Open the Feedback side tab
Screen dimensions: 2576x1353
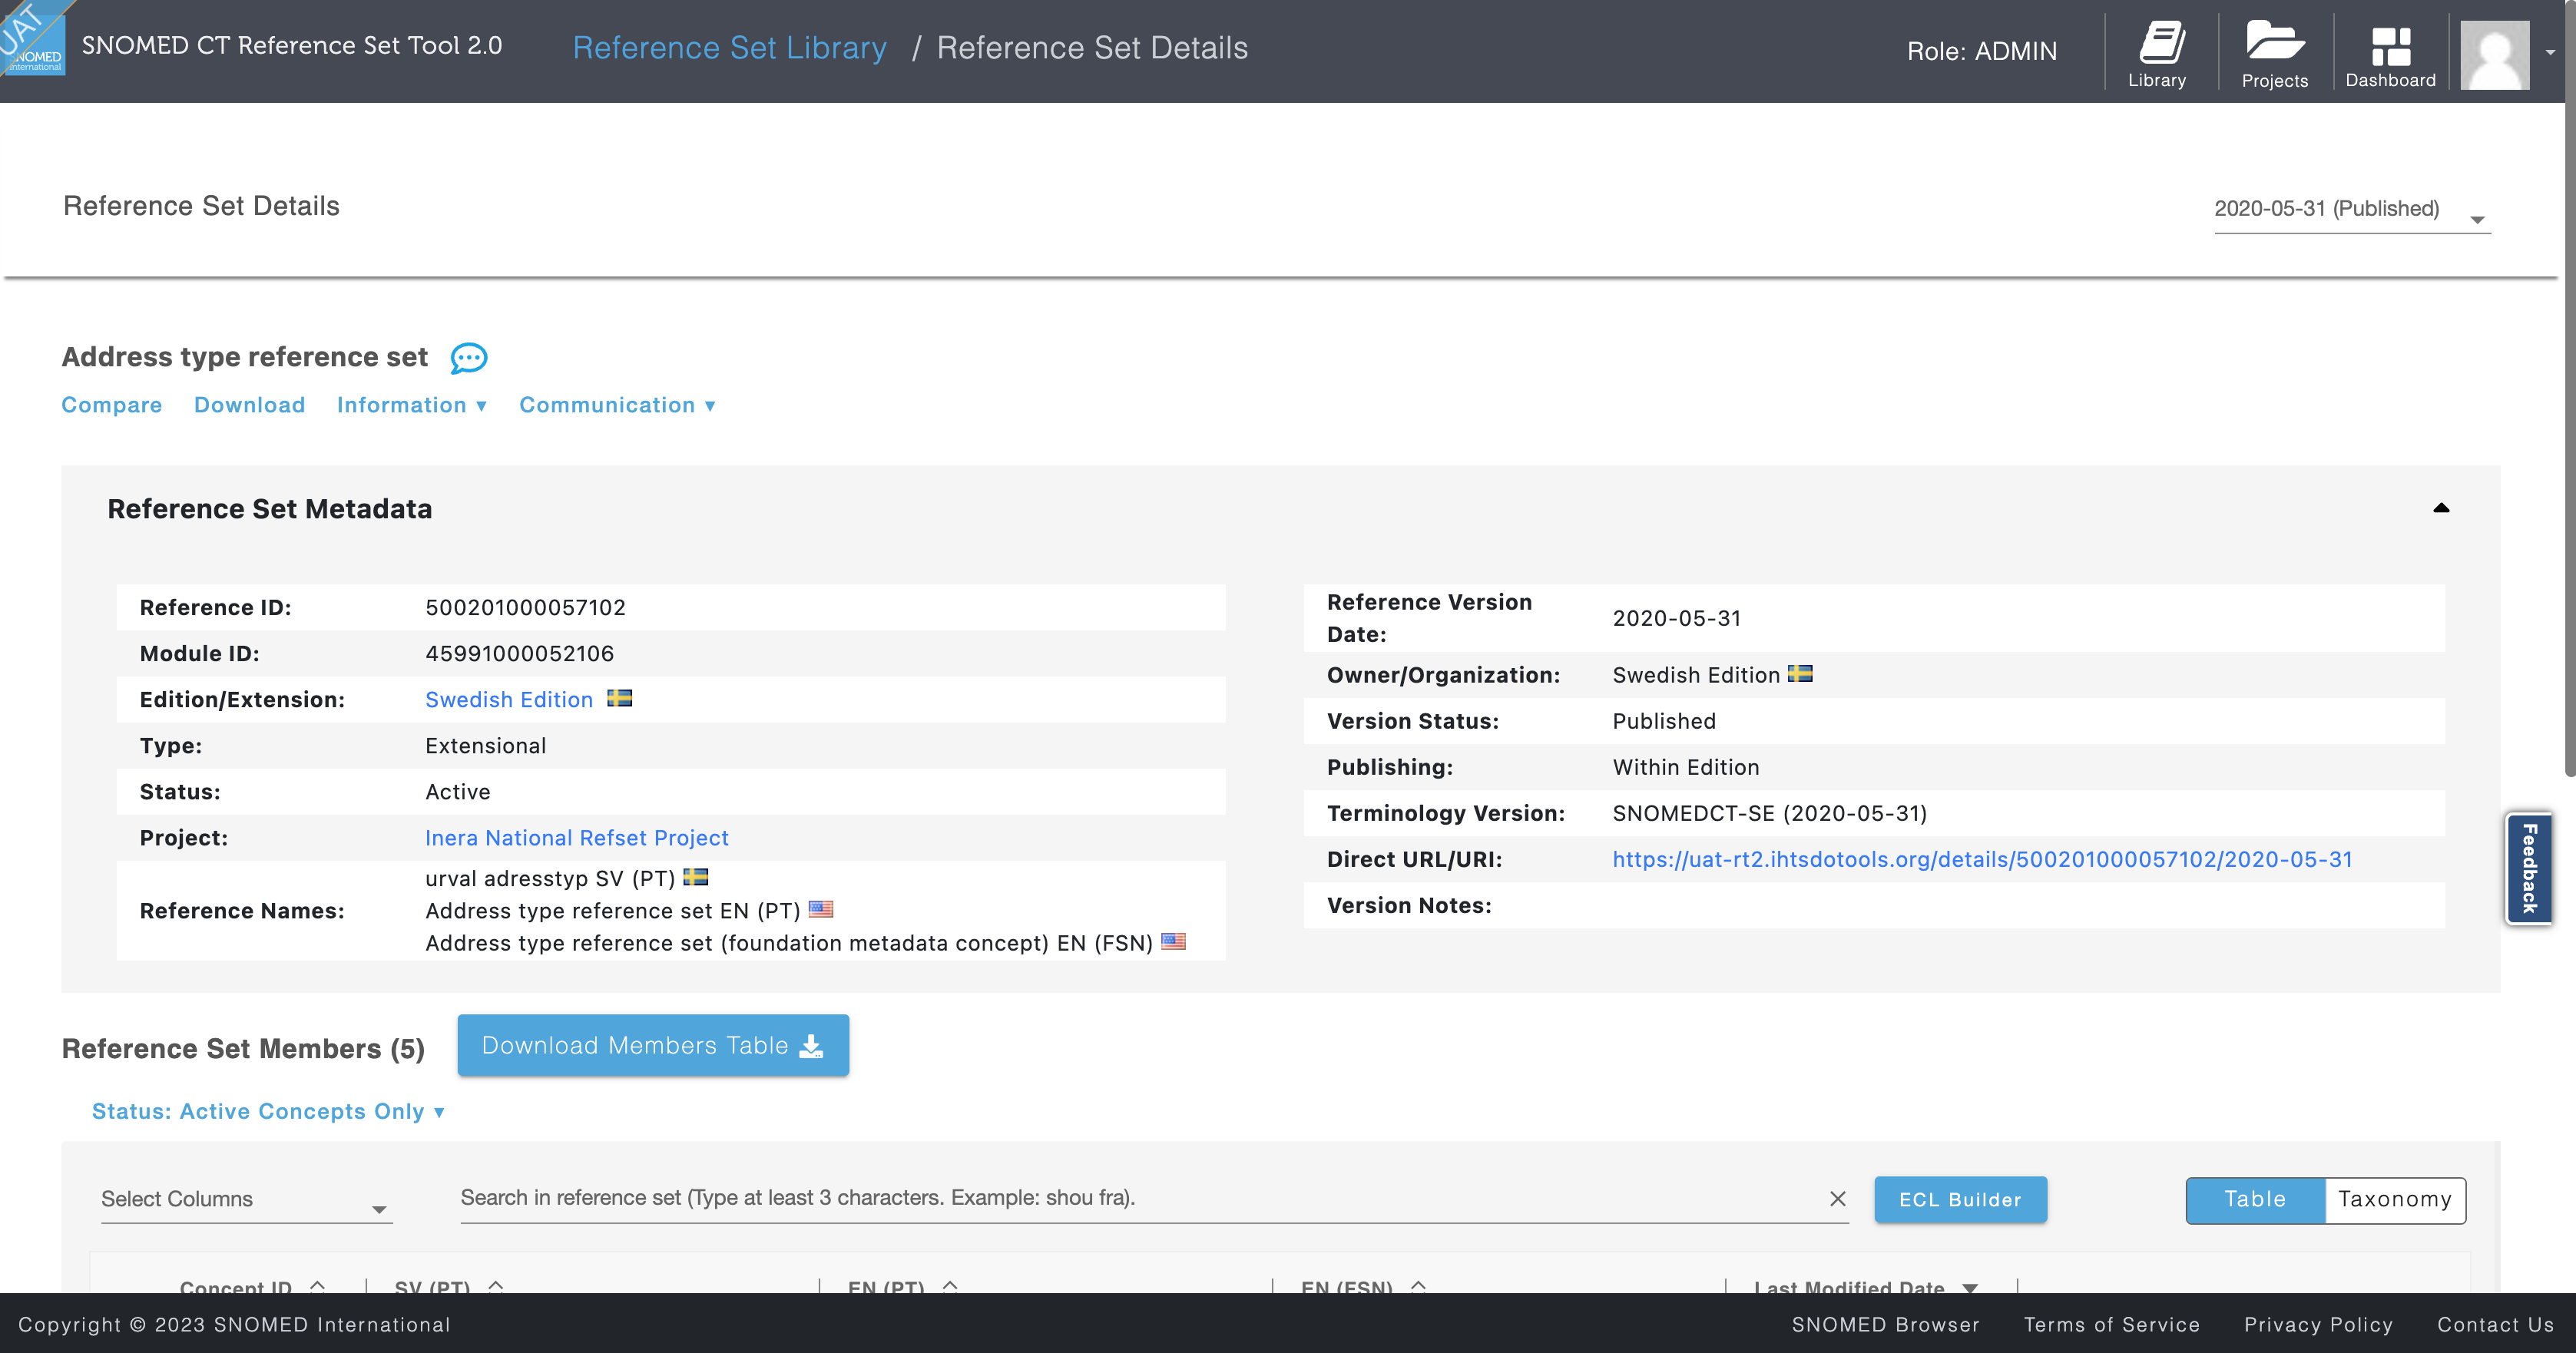pyautogui.click(x=2529, y=868)
